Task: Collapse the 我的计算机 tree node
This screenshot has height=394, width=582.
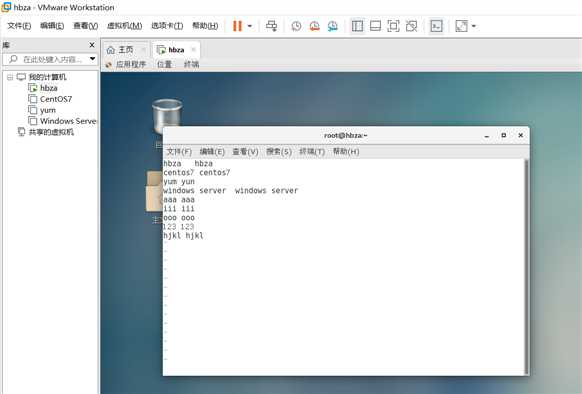Action: (x=10, y=77)
